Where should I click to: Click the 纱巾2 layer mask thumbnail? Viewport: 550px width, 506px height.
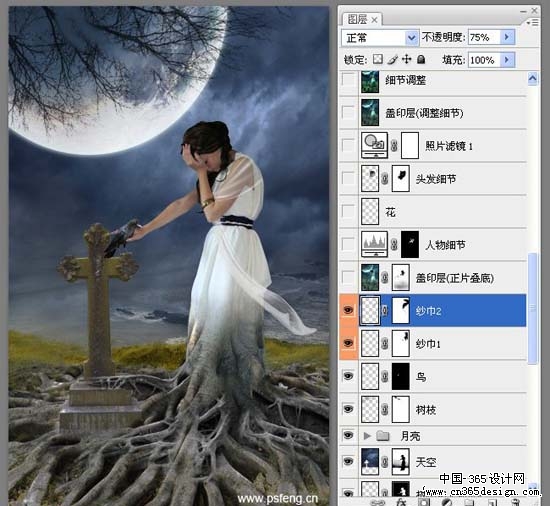tap(401, 310)
